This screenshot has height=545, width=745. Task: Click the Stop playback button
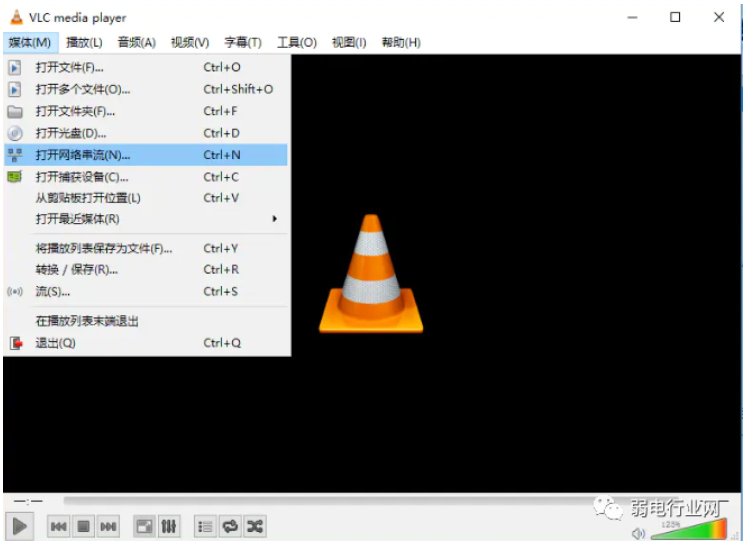pos(84,526)
